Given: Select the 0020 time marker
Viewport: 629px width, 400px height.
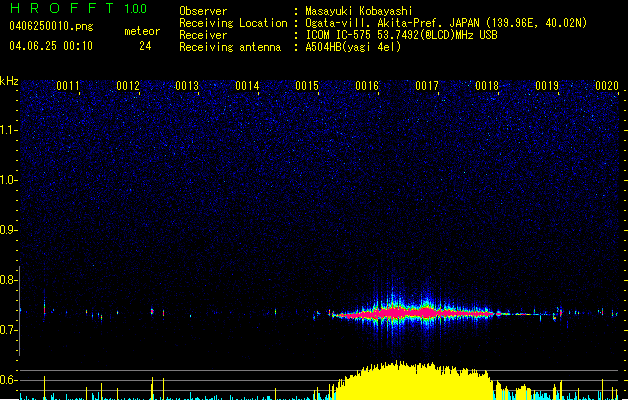Looking at the screenshot, I should point(606,87).
